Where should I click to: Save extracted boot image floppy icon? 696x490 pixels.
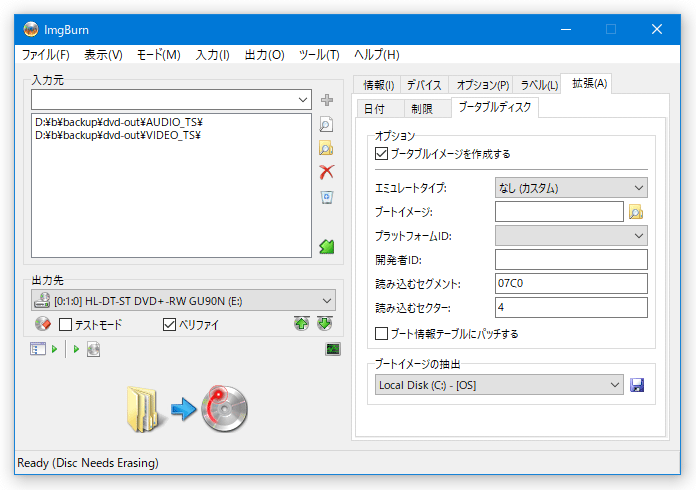tap(637, 385)
